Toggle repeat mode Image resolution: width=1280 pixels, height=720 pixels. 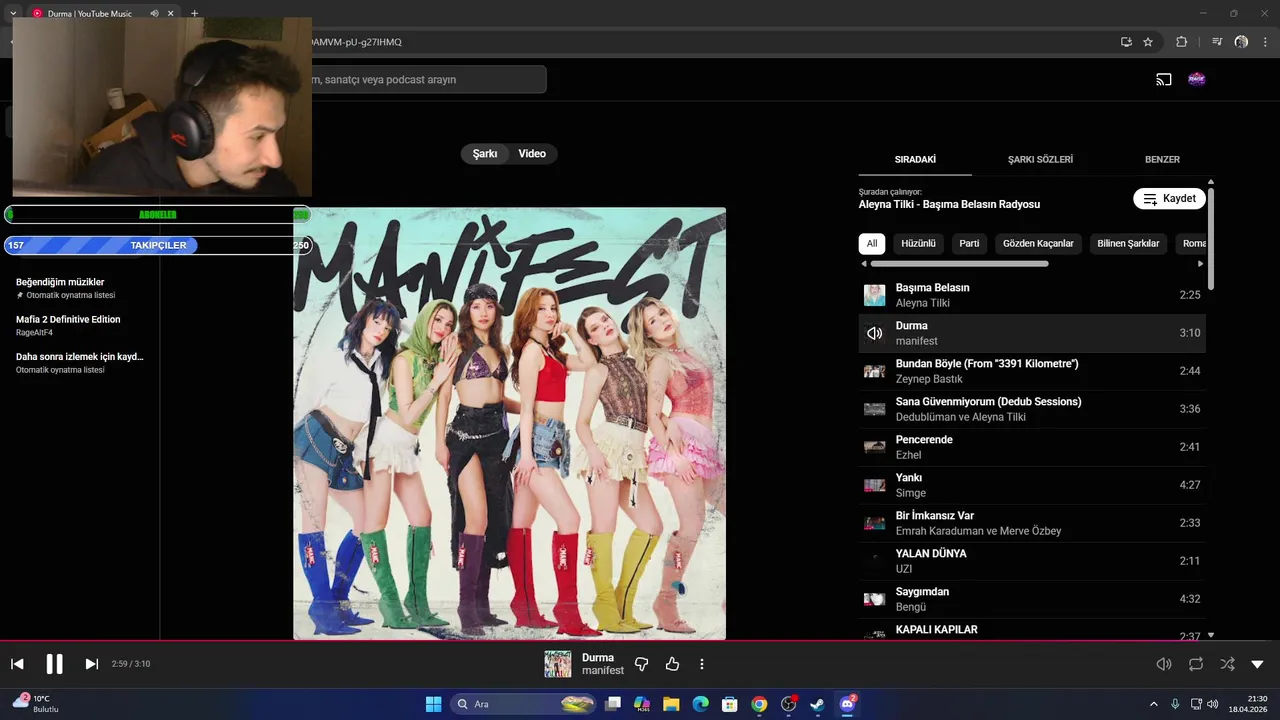pyautogui.click(x=1196, y=664)
